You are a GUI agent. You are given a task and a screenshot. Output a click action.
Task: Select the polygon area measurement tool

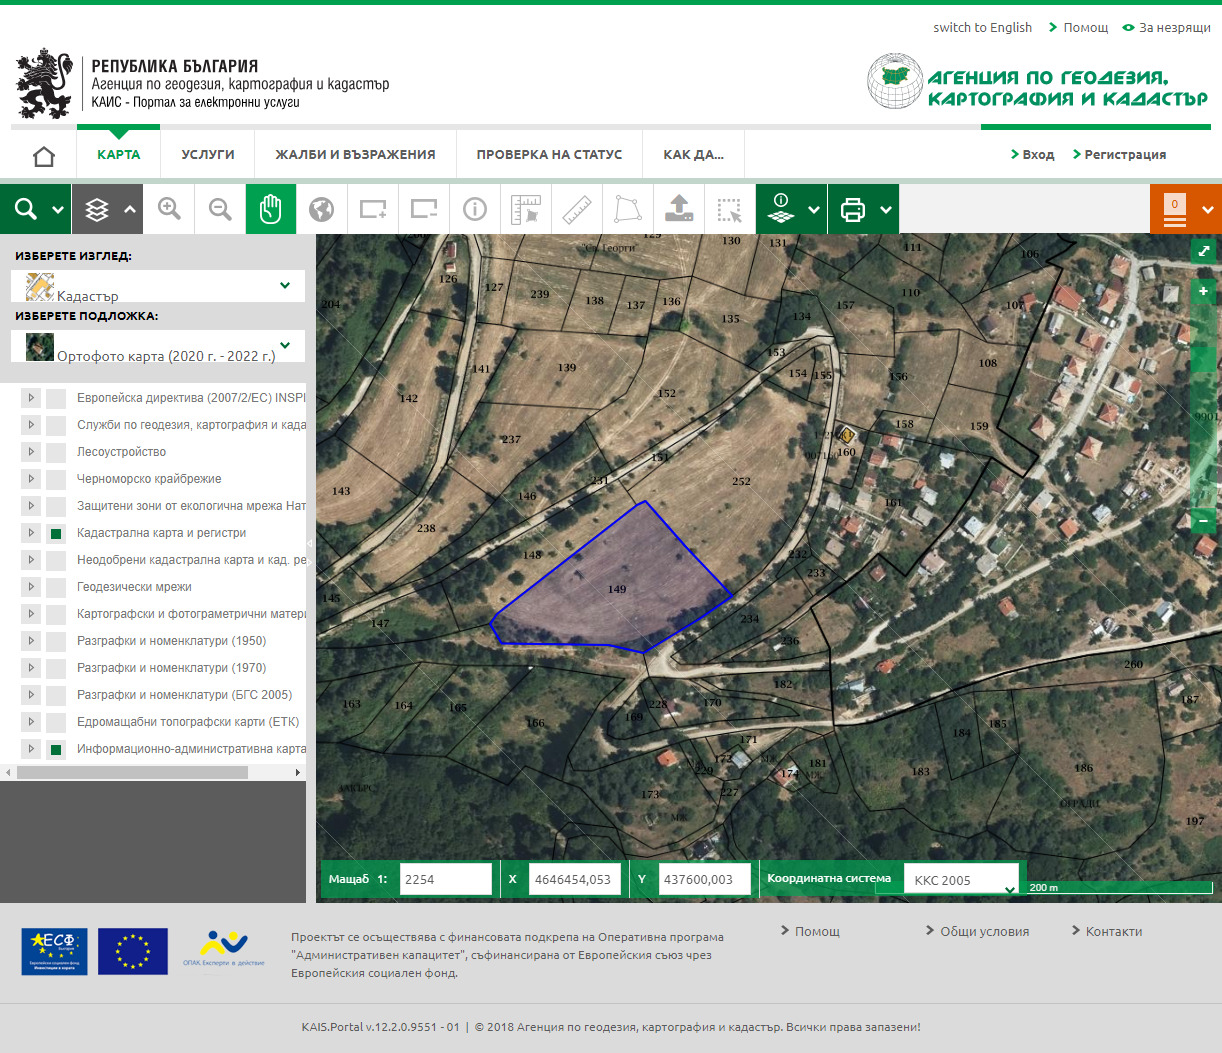(627, 209)
